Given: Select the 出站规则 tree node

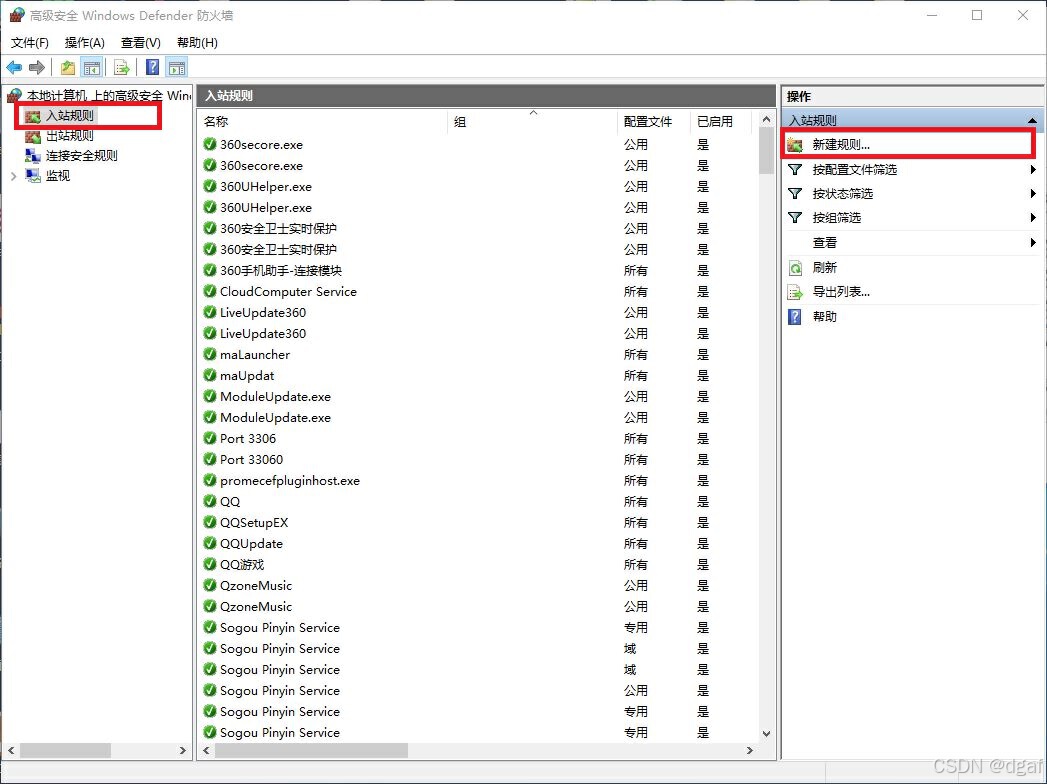Looking at the screenshot, I should 69,136.
